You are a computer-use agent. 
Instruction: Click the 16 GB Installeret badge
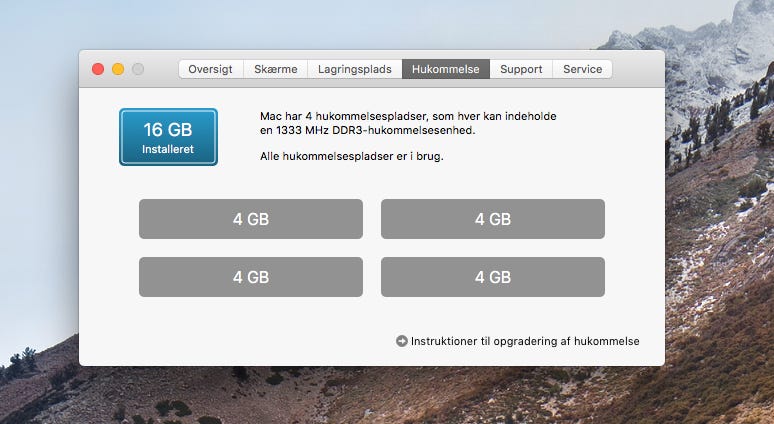[x=168, y=137]
